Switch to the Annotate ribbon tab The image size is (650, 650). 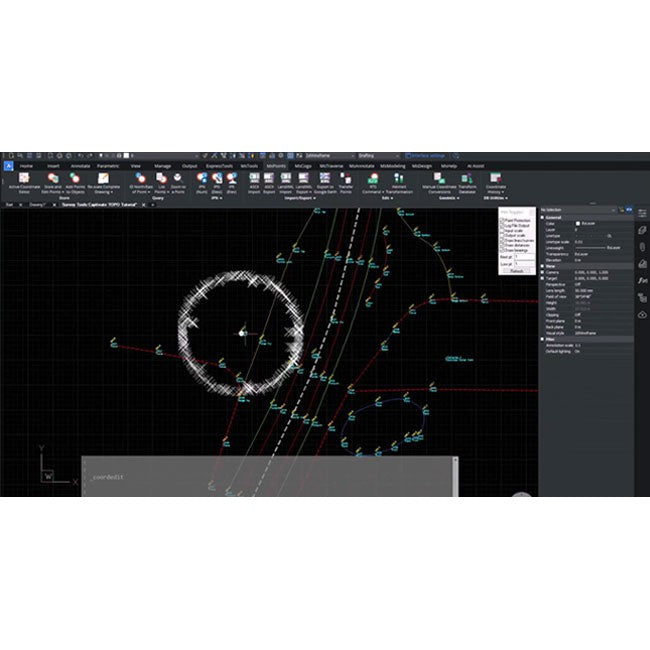80,165
